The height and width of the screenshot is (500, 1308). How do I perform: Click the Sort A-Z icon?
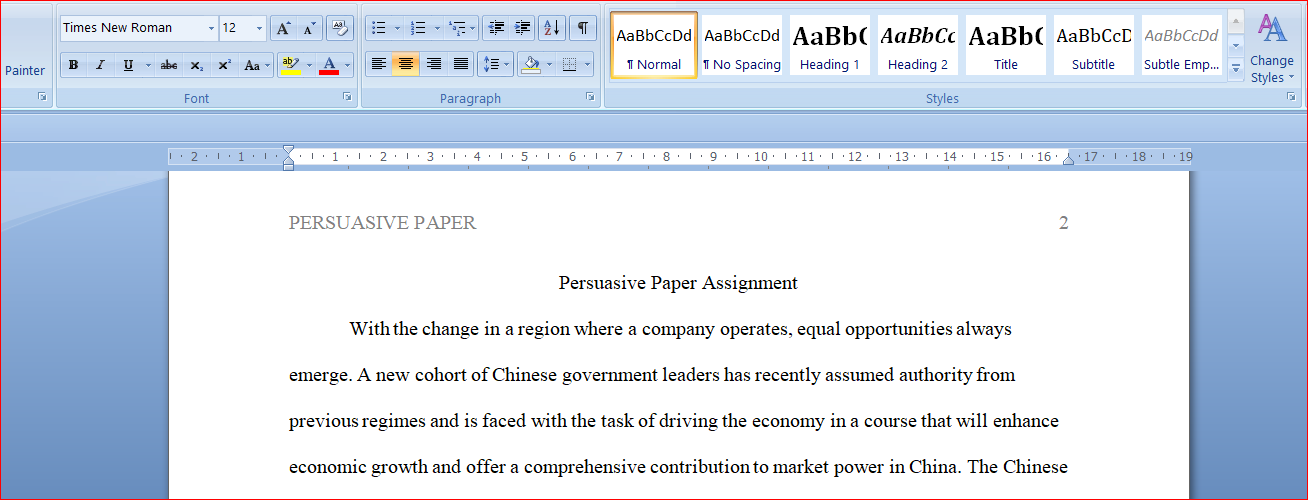tap(551, 28)
